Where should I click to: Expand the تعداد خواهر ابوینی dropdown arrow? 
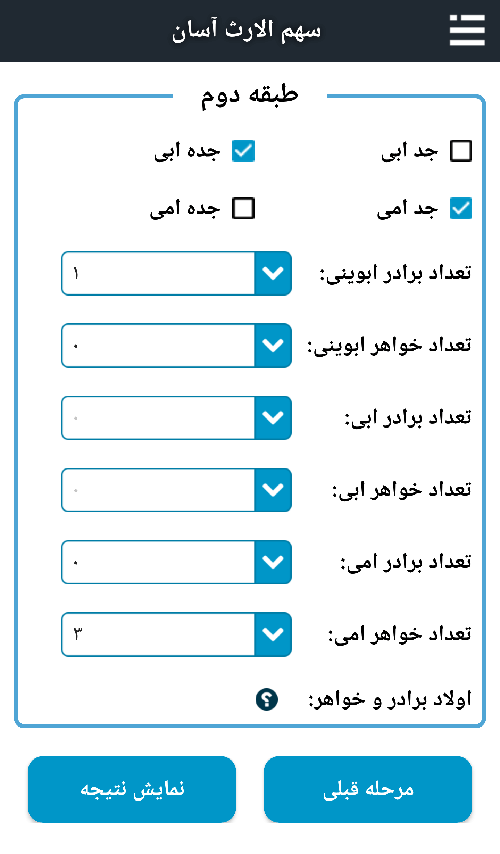[x=273, y=345]
